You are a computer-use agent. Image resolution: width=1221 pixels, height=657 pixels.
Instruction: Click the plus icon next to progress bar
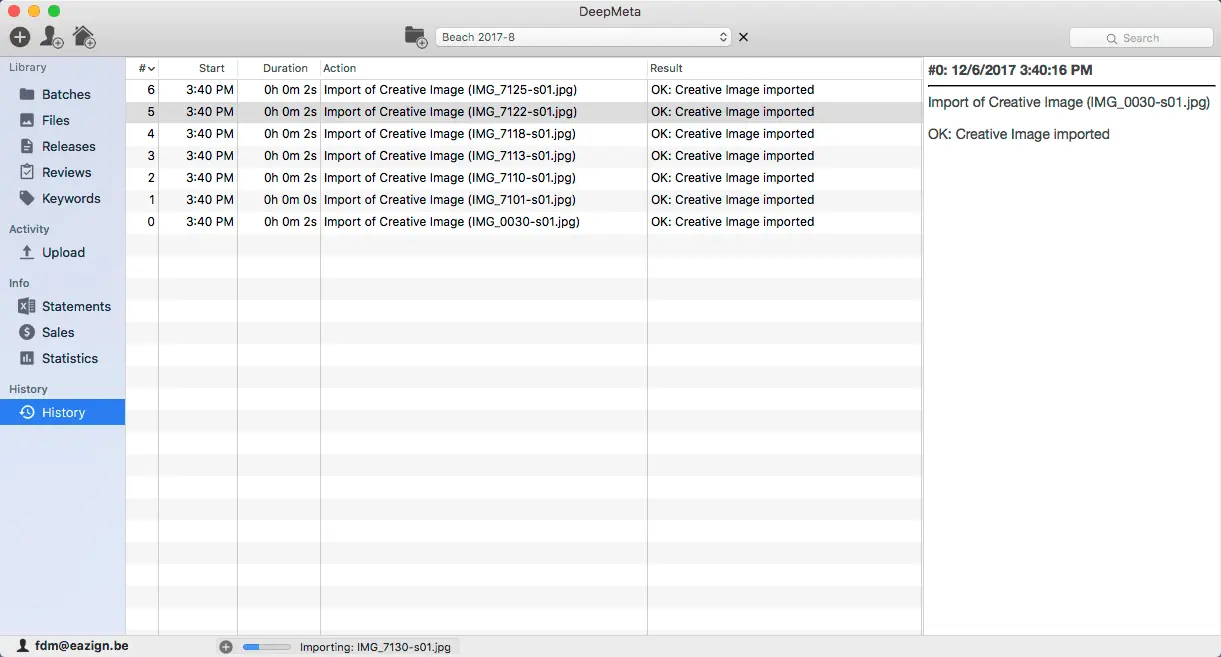(226, 647)
